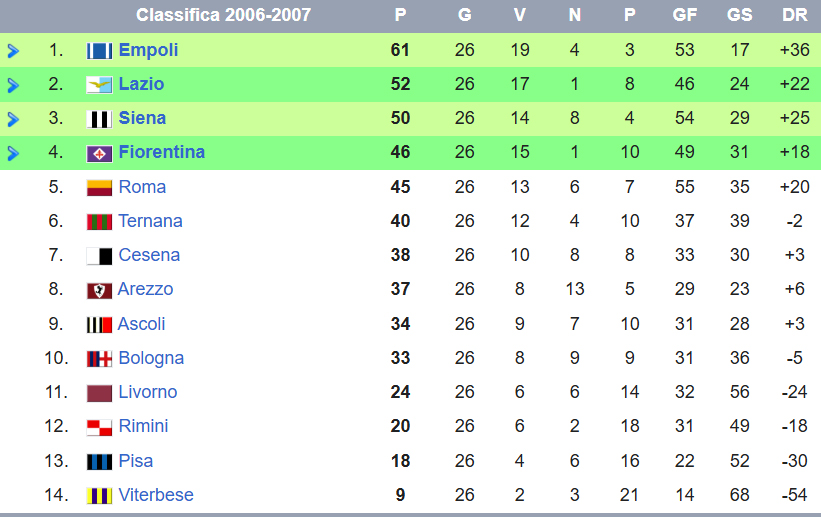Open the Ascoli team link
The width and height of the screenshot is (821, 517).
click(141, 324)
